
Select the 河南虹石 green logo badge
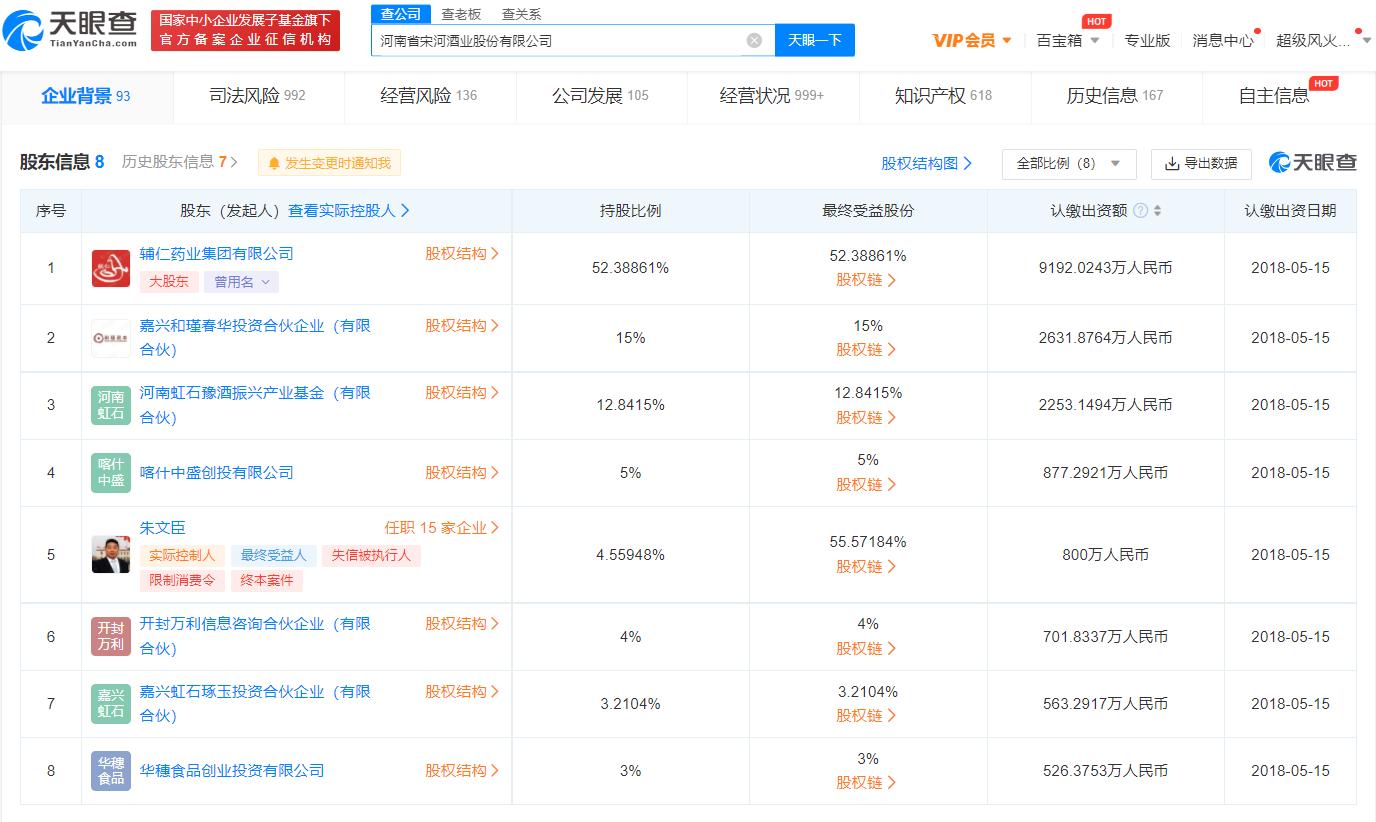point(111,405)
